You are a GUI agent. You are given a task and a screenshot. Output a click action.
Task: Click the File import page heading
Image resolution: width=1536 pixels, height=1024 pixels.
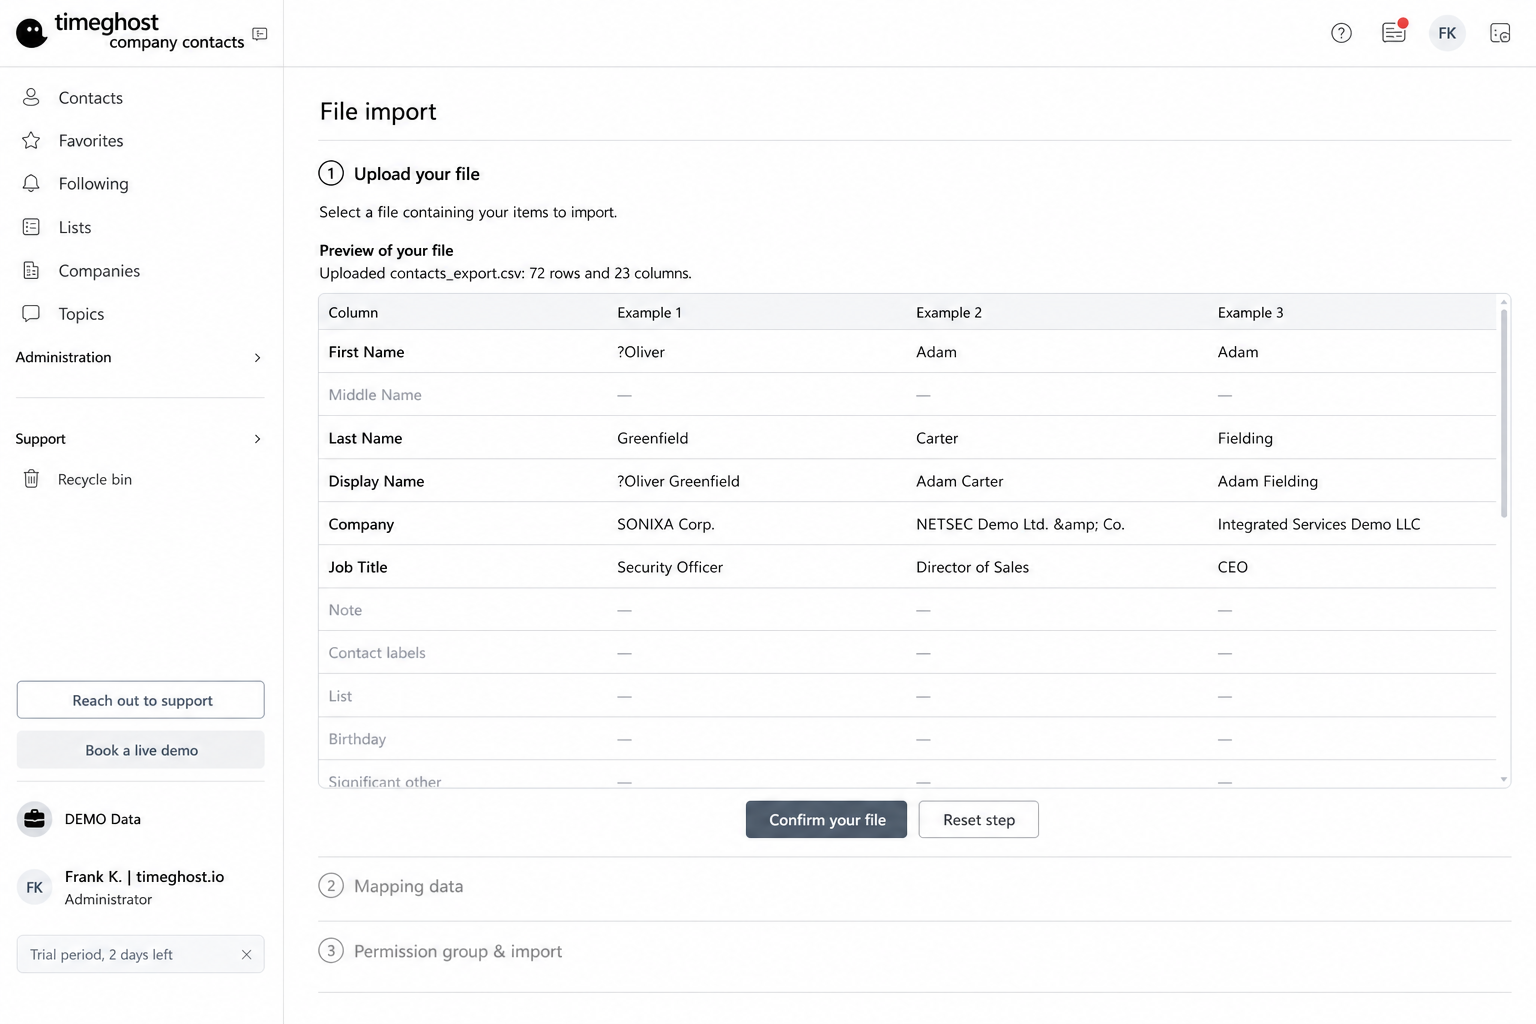pyautogui.click(x=378, y=111)
